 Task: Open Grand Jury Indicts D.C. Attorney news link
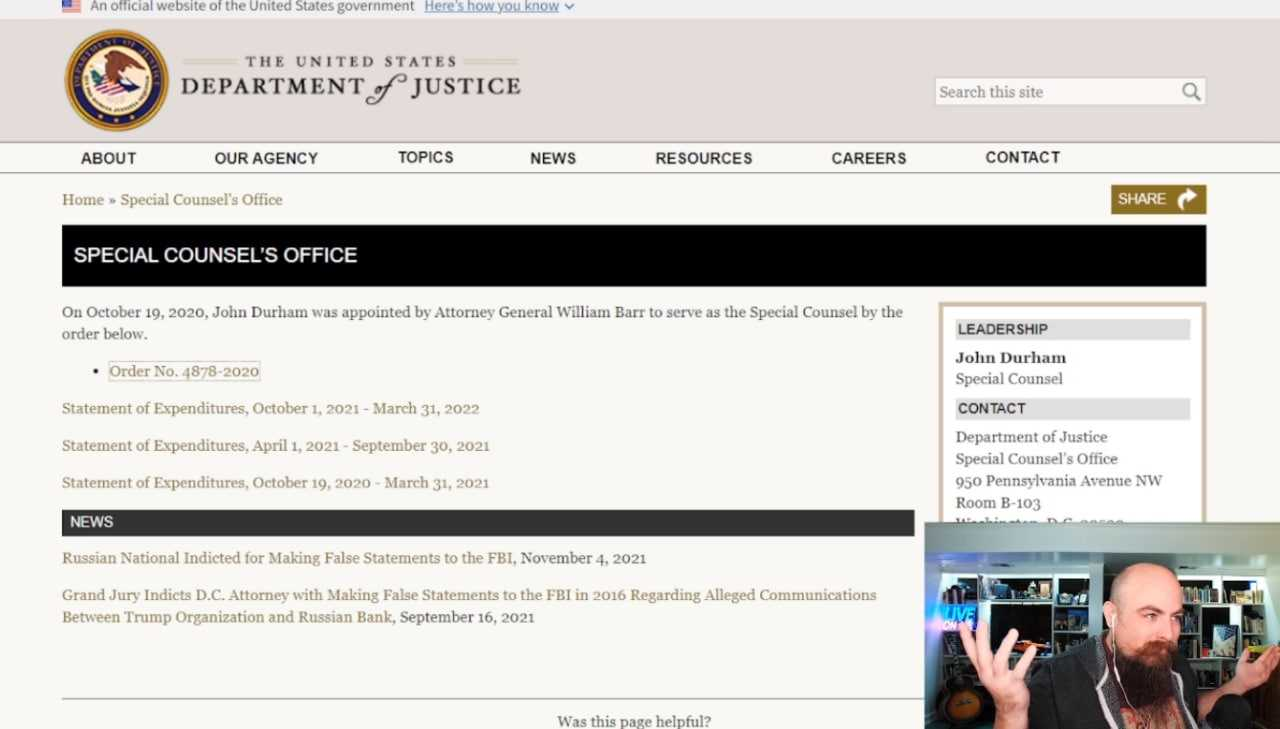[469, 606]
